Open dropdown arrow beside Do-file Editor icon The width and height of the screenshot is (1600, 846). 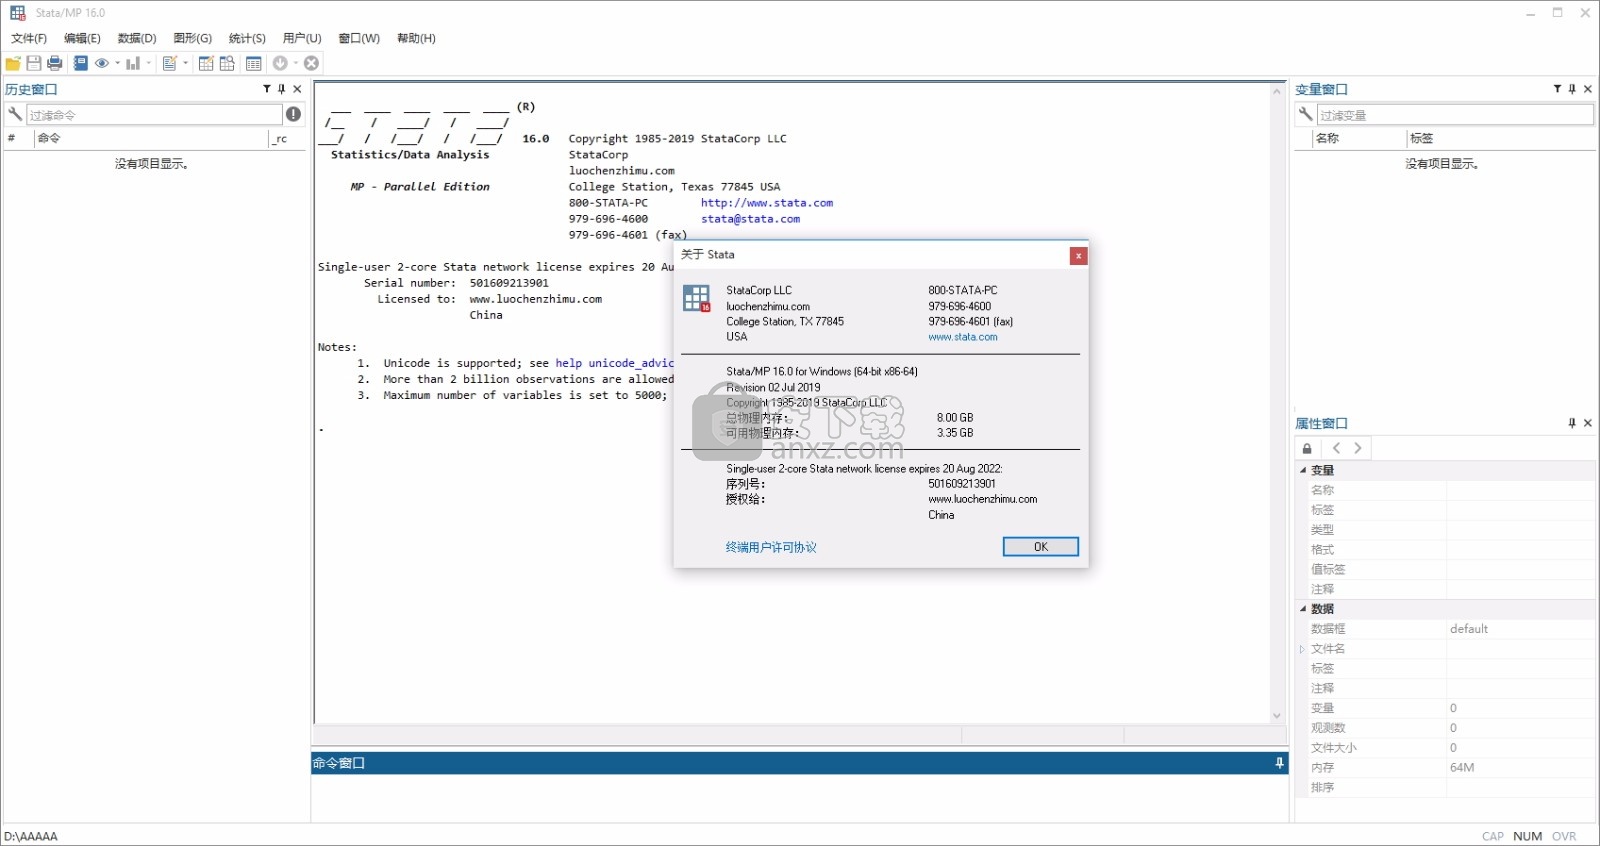pos(185,63)
